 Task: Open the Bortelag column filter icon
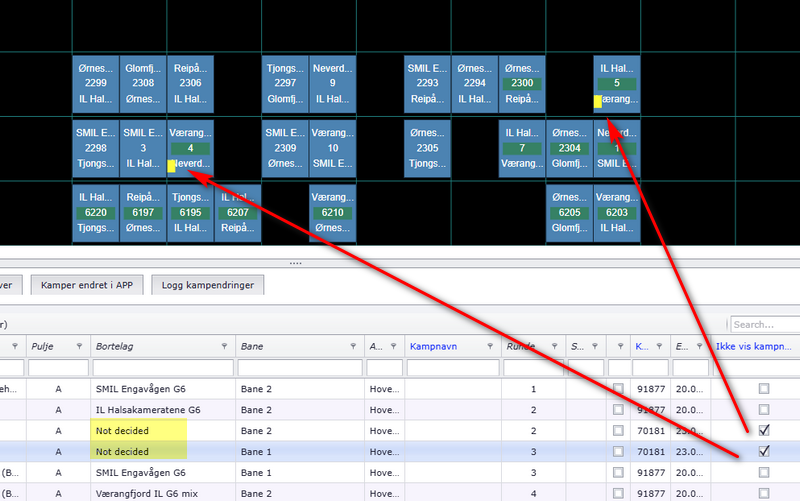point(224,346)
